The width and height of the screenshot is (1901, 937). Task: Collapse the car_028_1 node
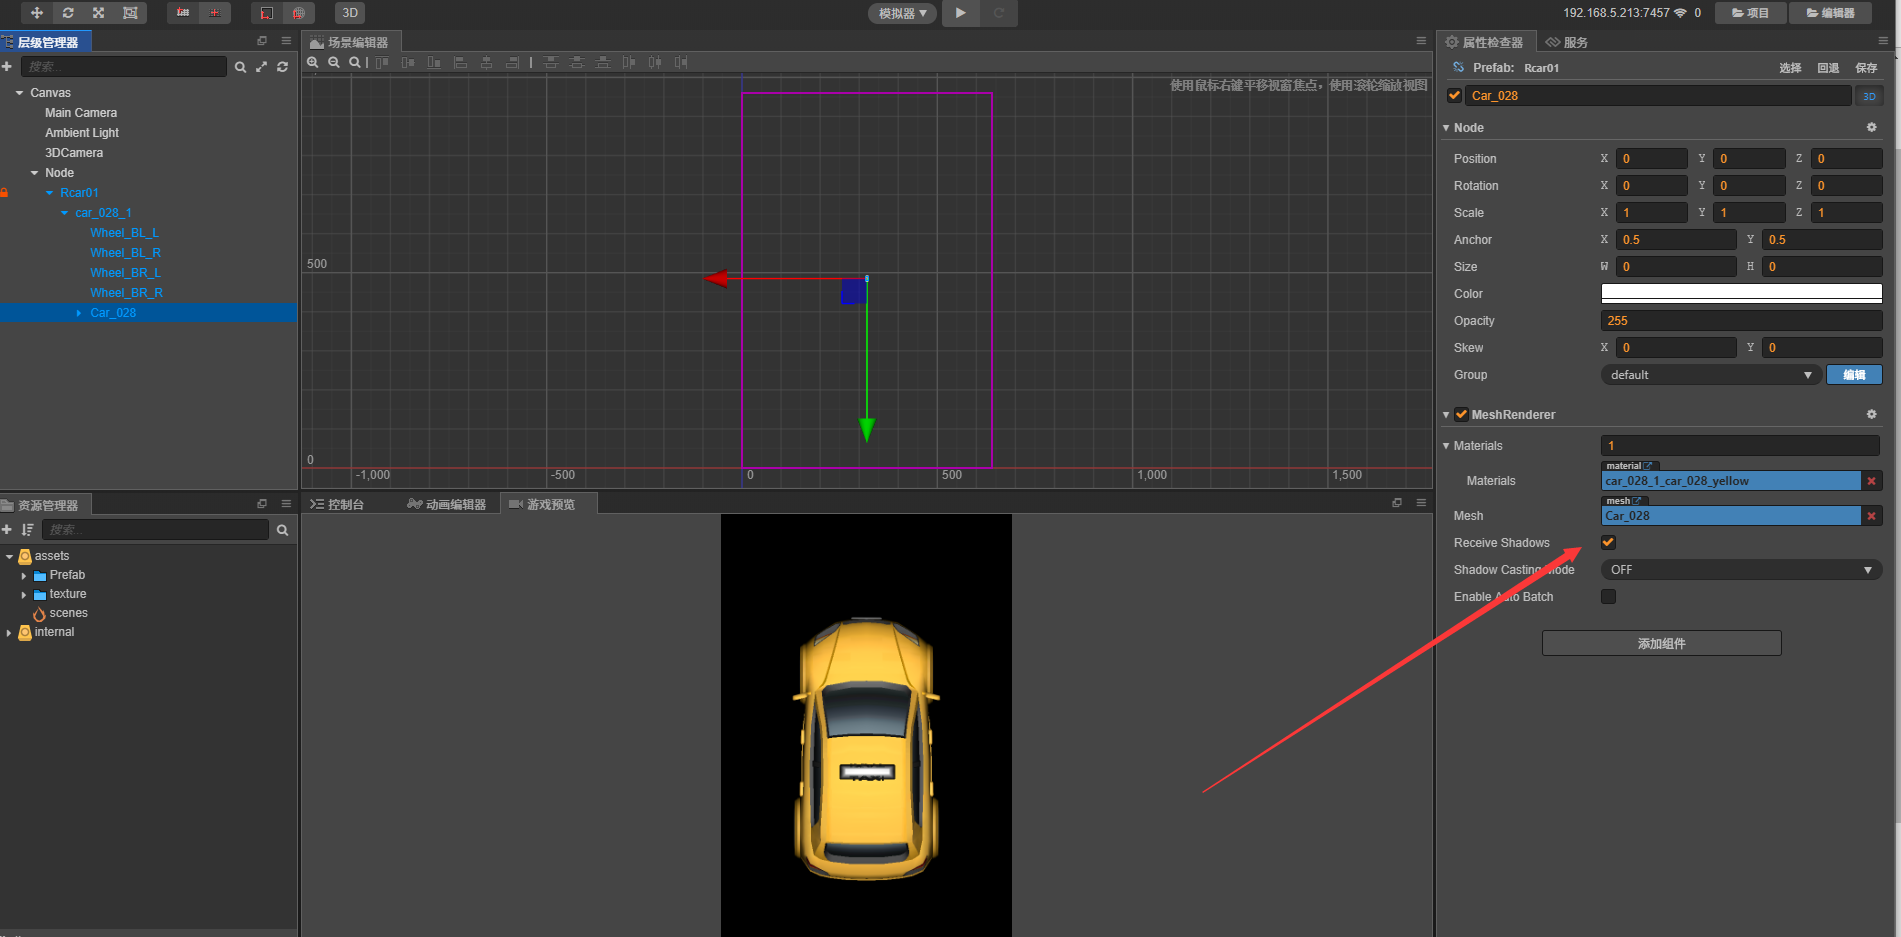[x=64, y=213]
